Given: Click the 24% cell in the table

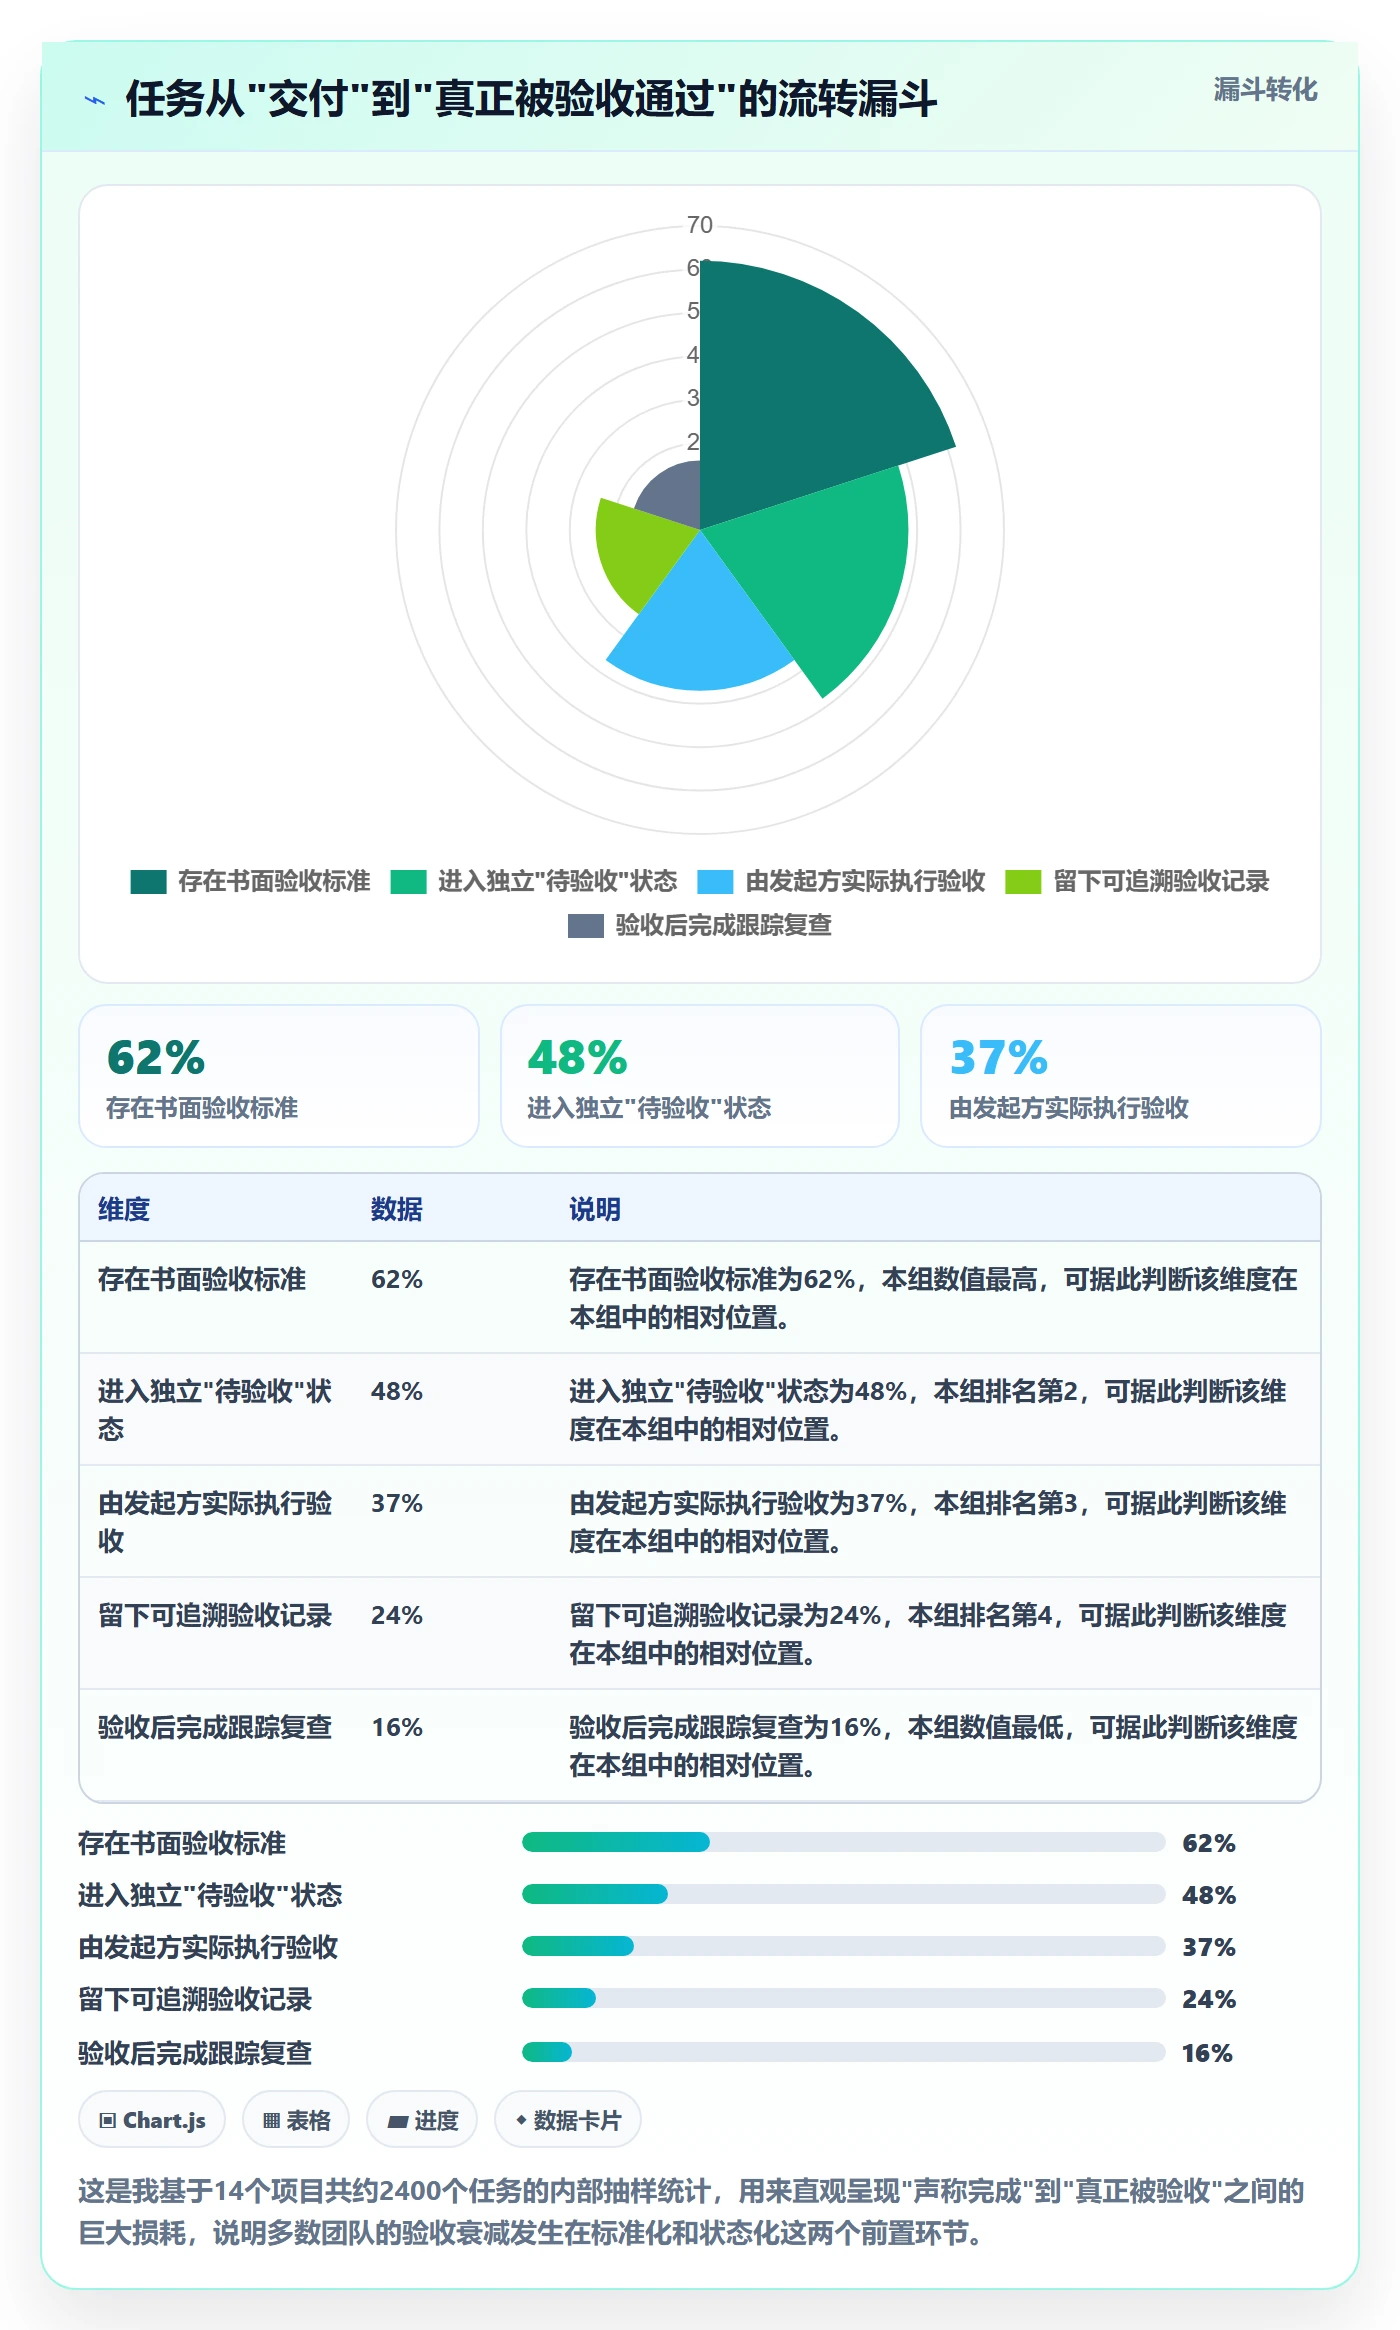Looking at the screenshot, I should [397, 1615].
